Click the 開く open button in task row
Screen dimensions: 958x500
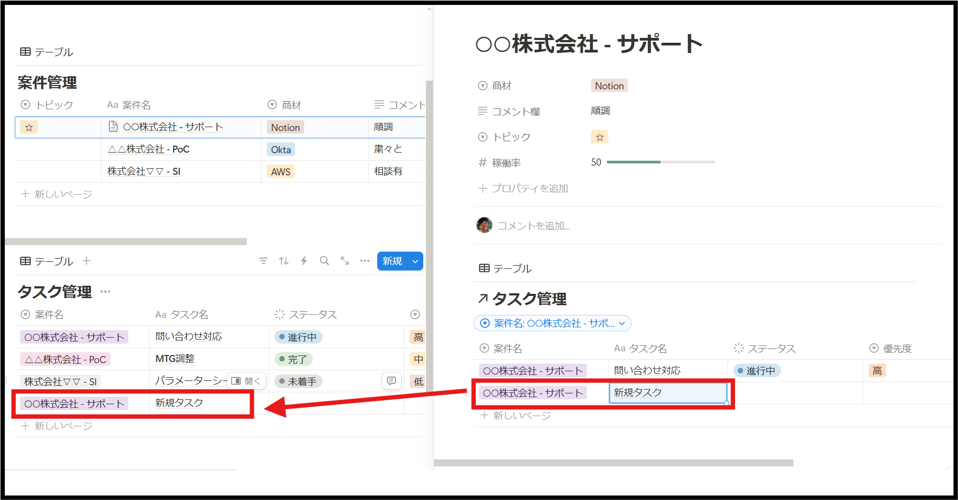click(x=246, y=381)
